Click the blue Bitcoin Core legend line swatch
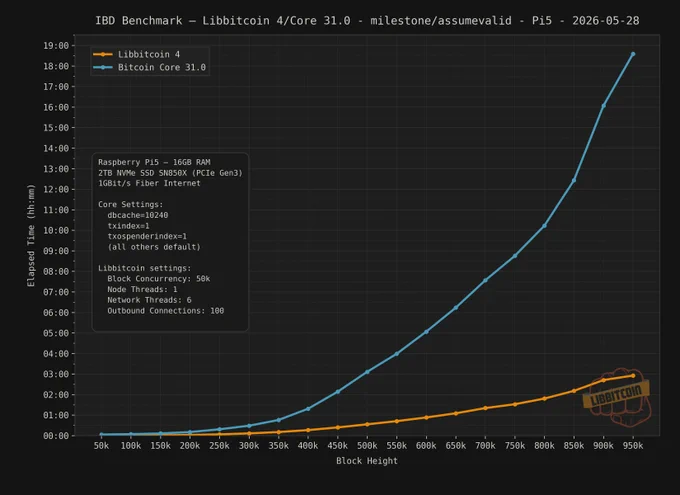 tap(103, 67)
